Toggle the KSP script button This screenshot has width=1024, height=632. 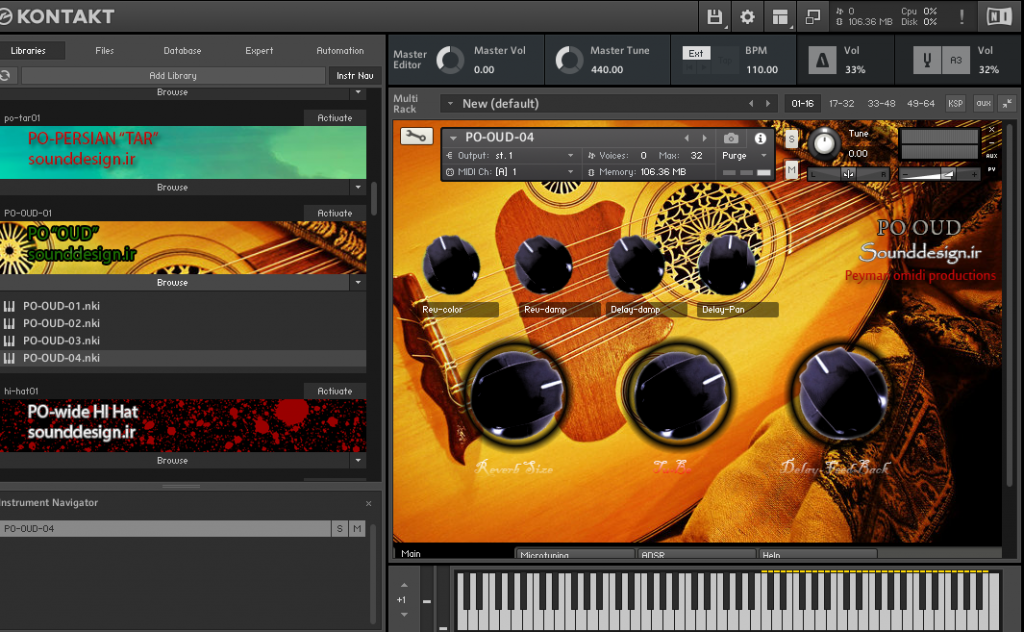[955, 103]
